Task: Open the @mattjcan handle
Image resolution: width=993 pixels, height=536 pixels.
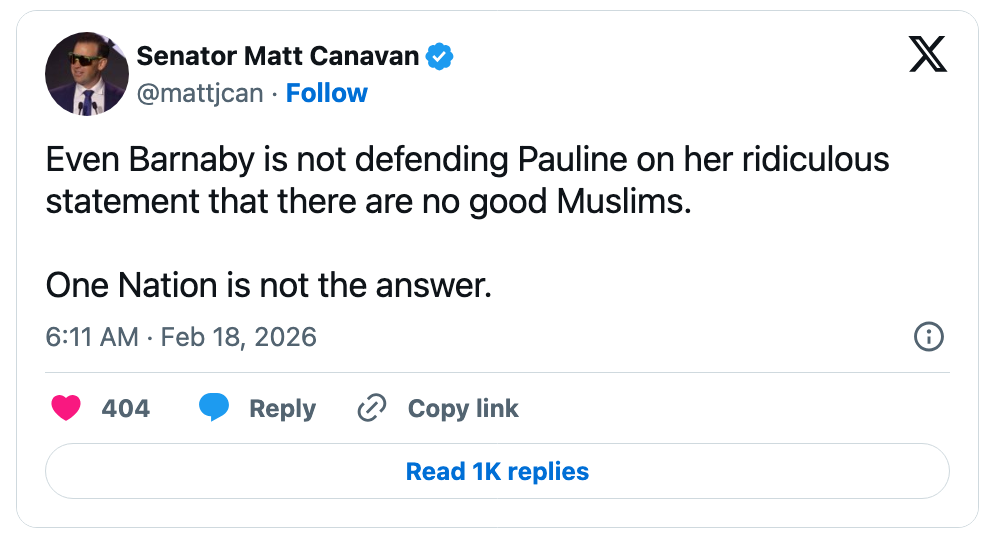Action: 199,93
